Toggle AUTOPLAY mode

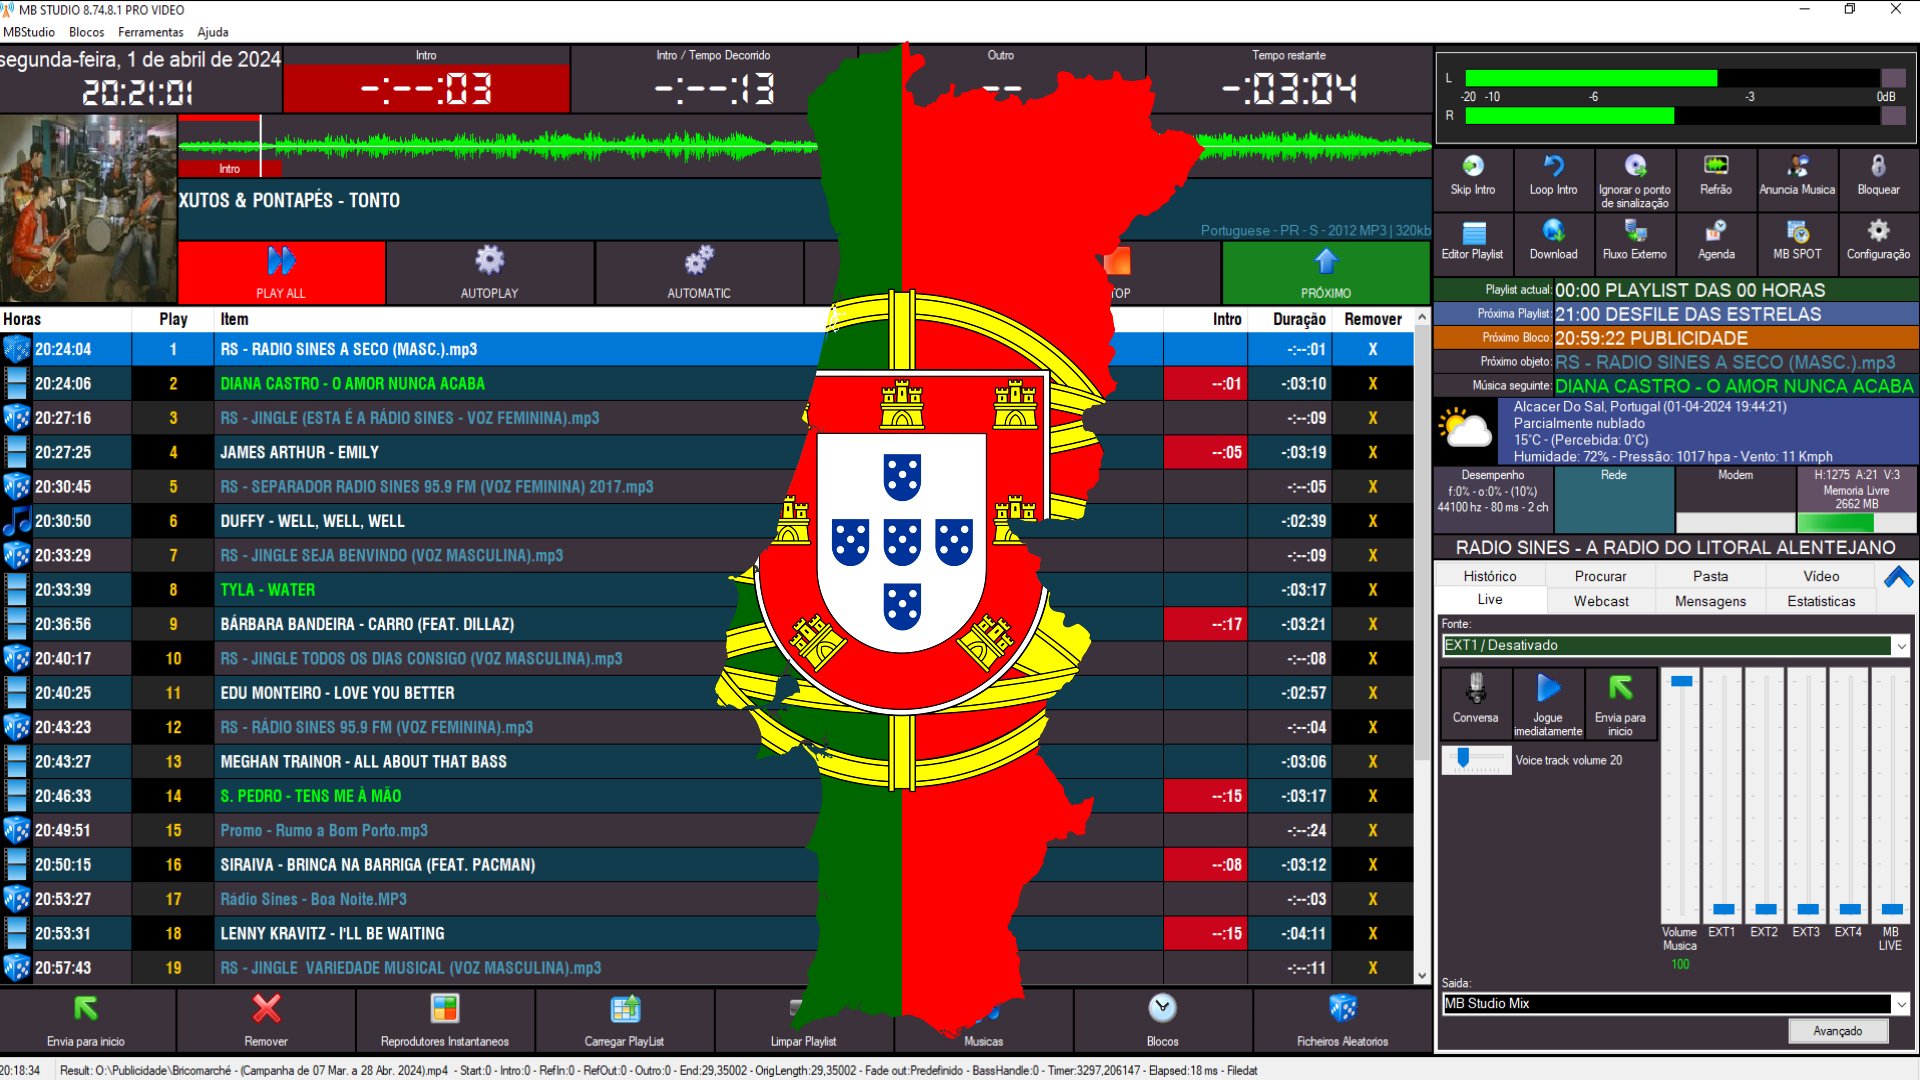click(x=489, y=272)
